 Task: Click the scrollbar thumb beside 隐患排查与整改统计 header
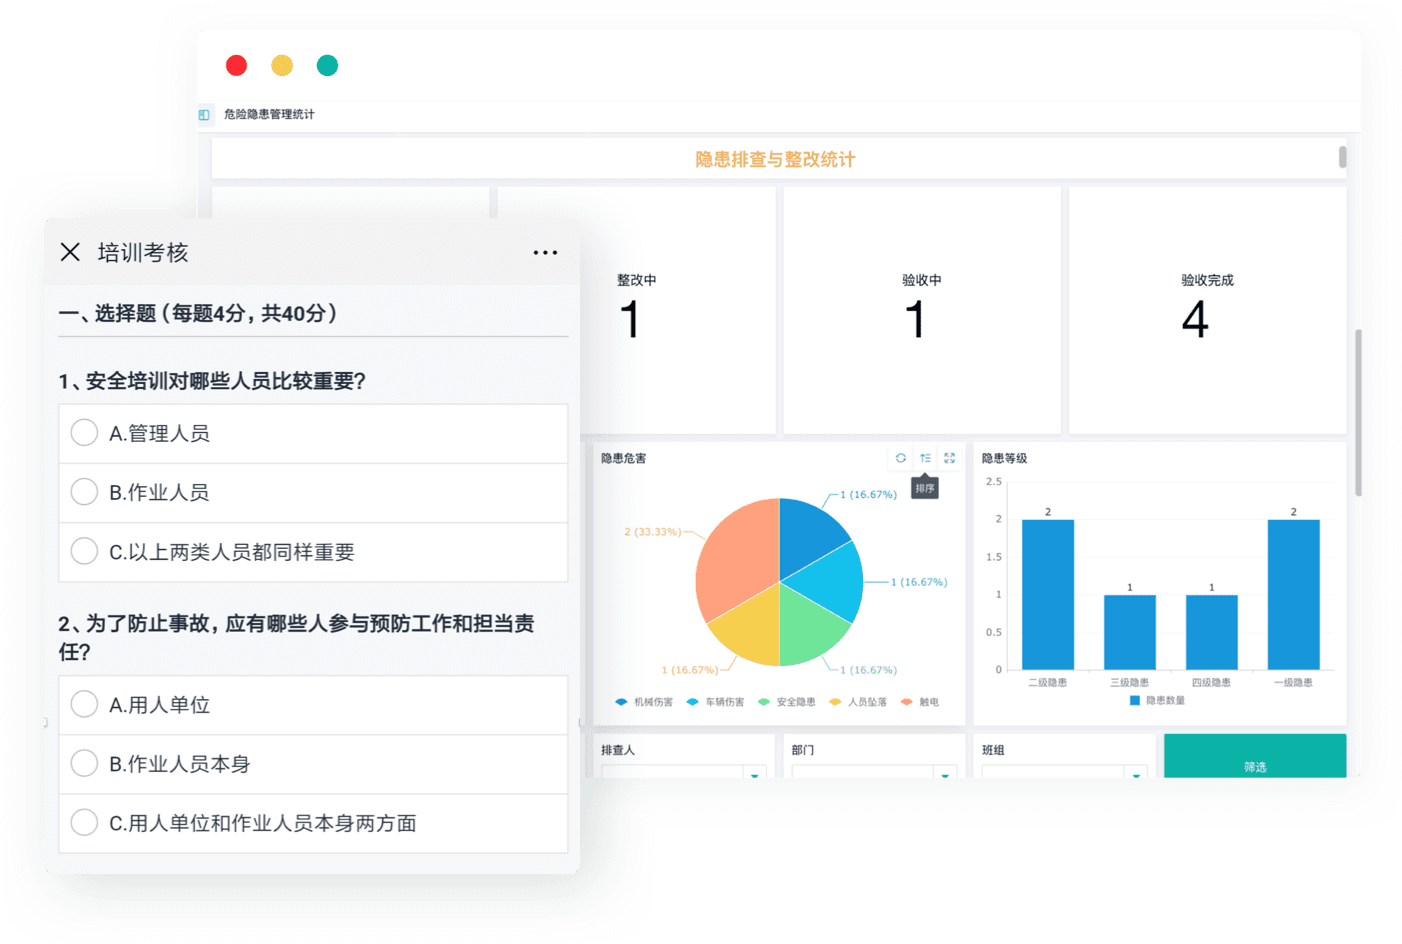(x=1342, y=157)
